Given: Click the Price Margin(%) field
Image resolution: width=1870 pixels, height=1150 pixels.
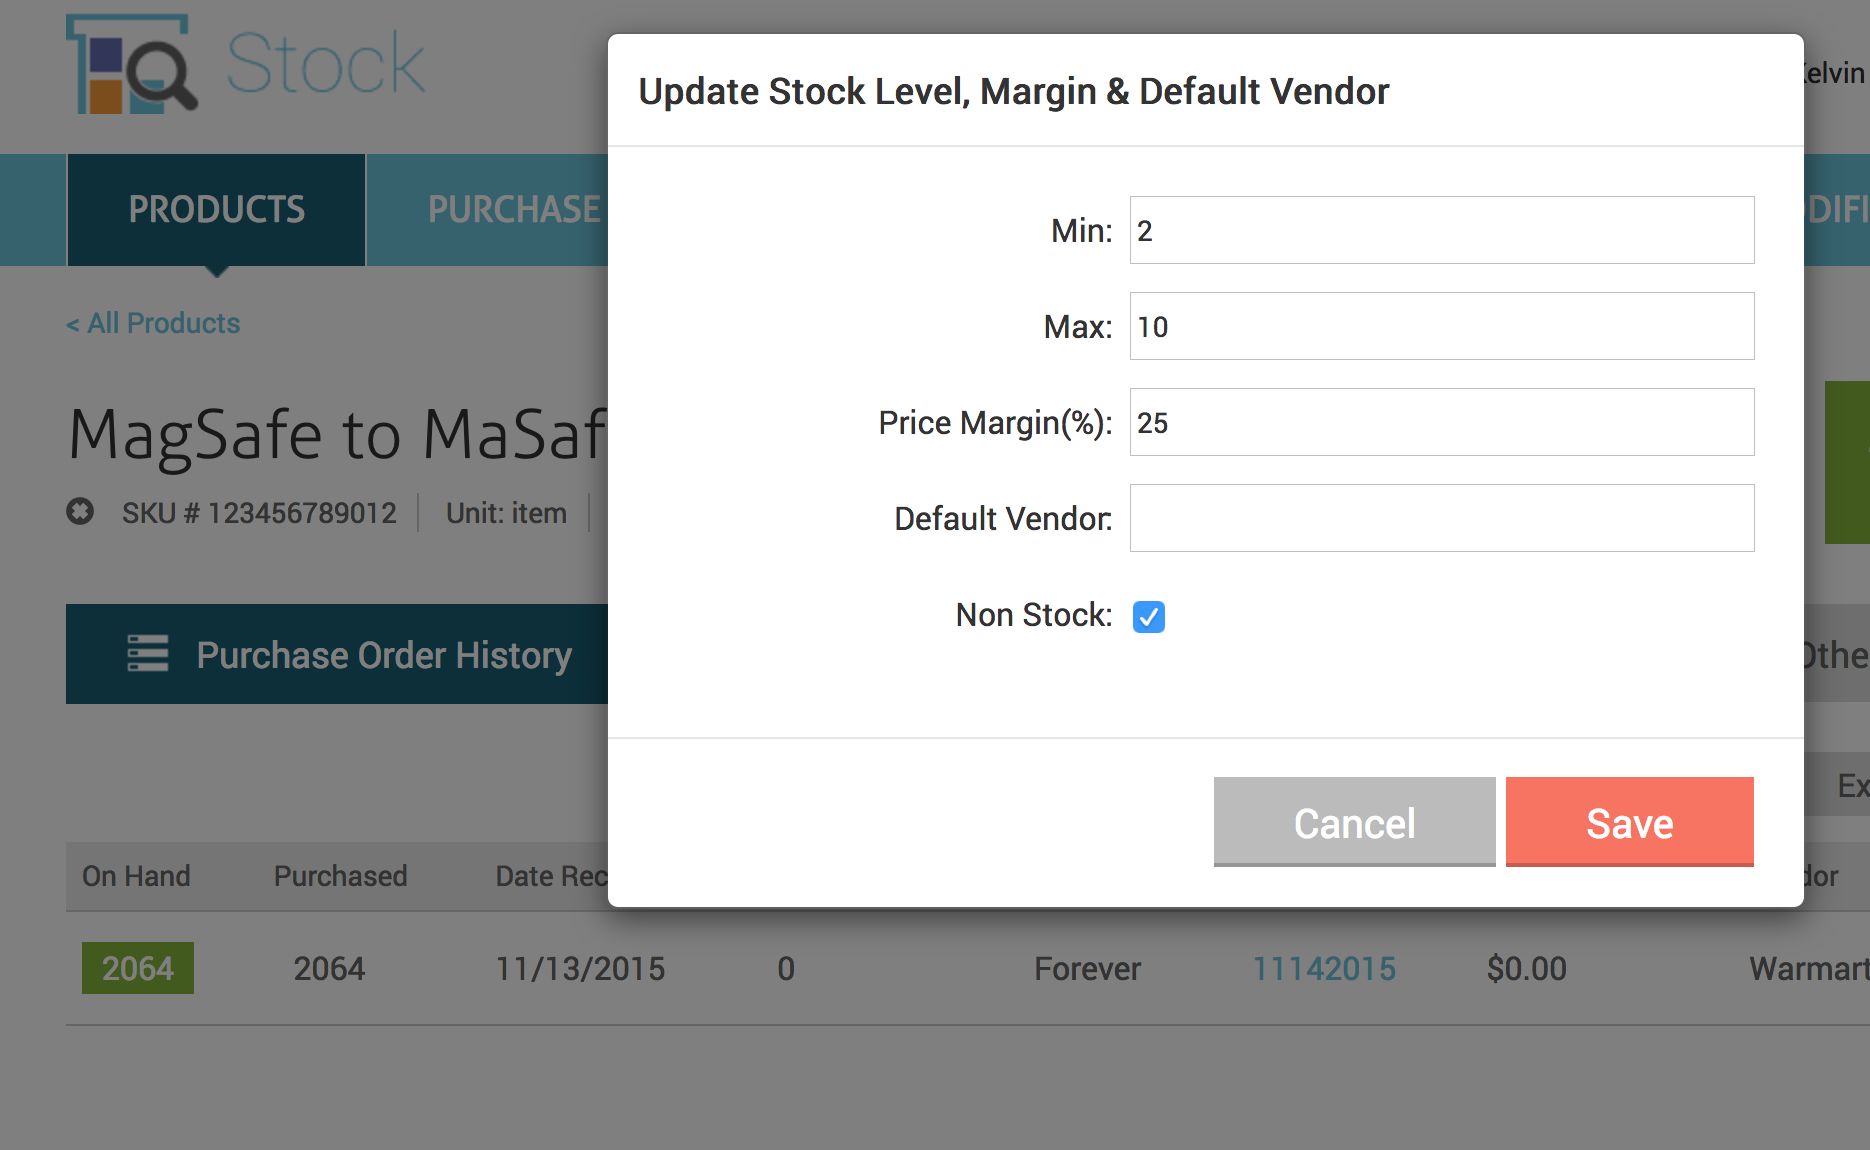Looking at the screenshot, I should tap(1442, 422).
